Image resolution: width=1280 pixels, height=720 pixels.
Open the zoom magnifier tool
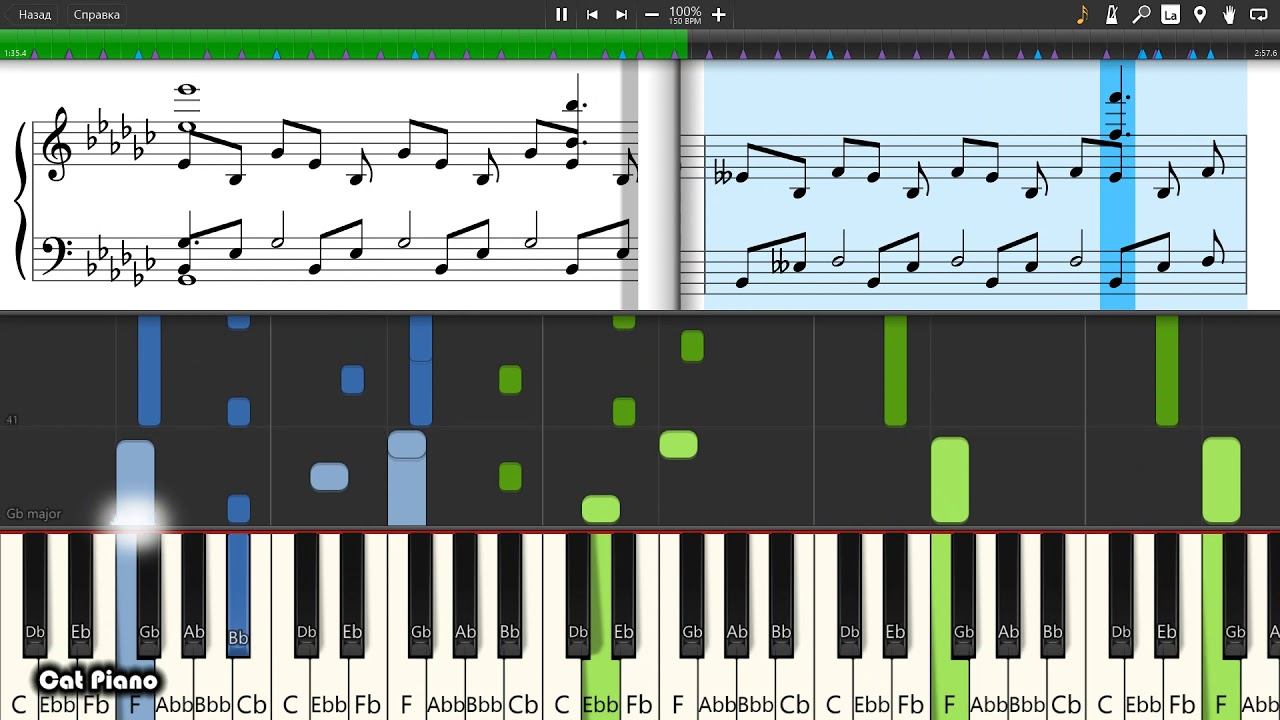1141,14
